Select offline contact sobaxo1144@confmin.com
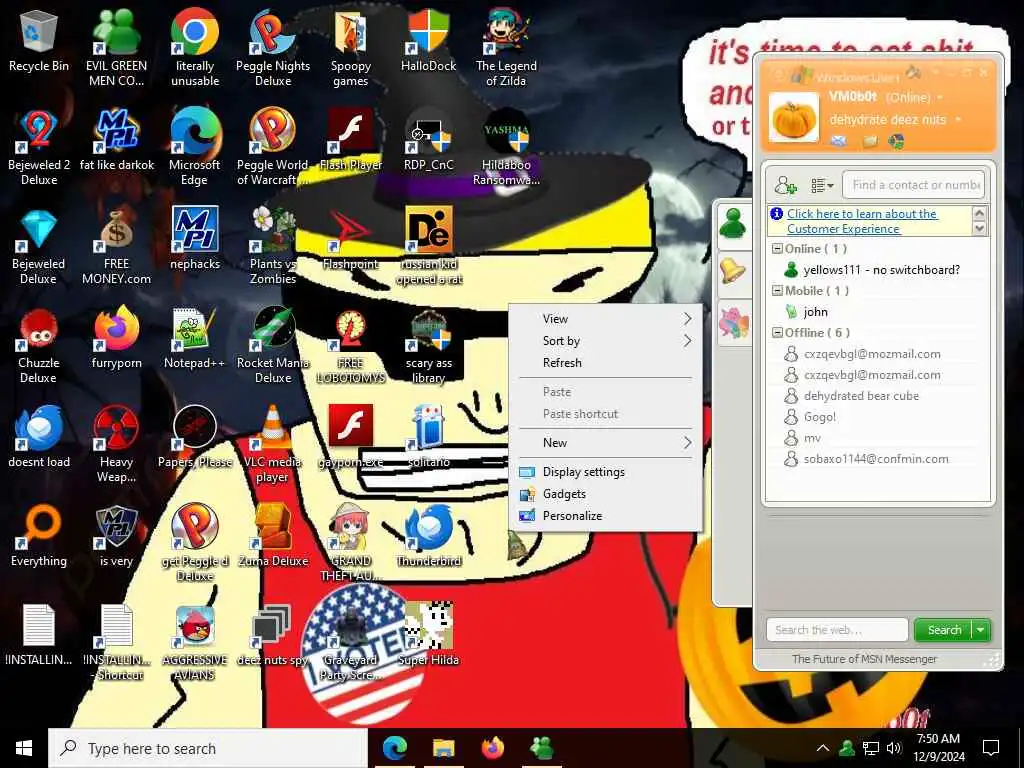The height and width of the screenshot is (768, 1024). pyautogui.click(x=877, y=458)
